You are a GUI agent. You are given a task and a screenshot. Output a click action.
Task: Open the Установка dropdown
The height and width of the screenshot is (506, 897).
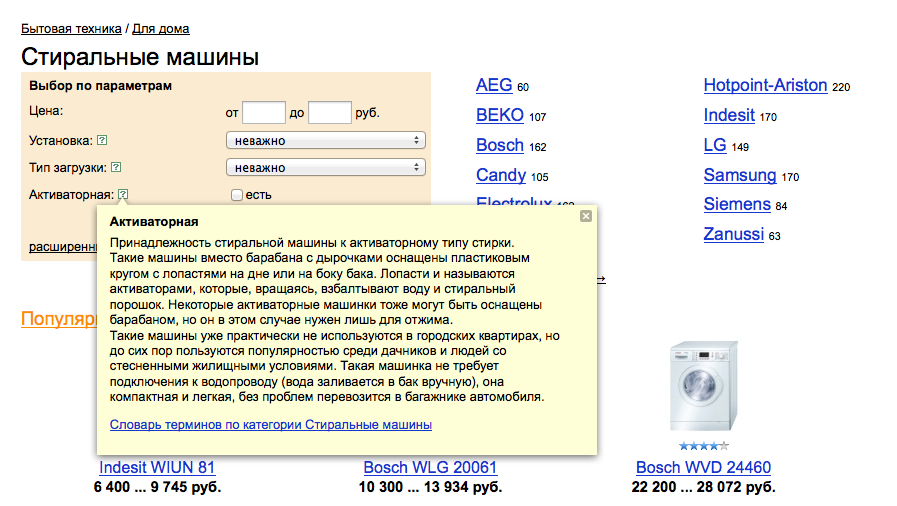click(326, 141)
